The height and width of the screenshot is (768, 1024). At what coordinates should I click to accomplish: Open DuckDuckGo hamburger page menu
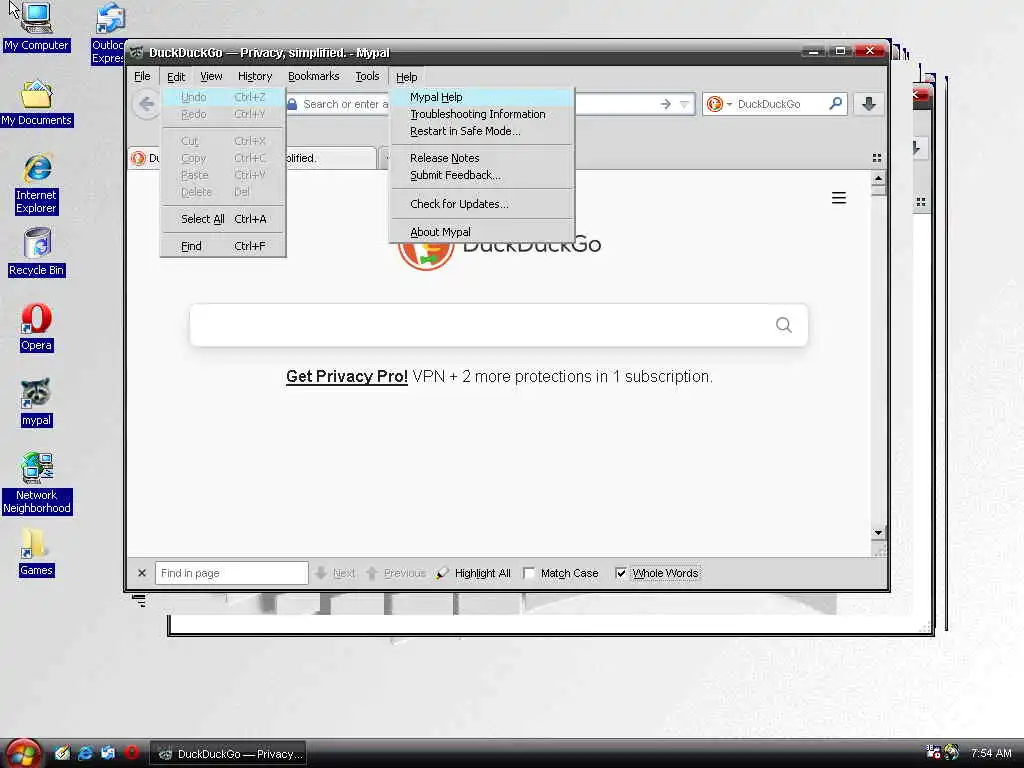point(839,198)
